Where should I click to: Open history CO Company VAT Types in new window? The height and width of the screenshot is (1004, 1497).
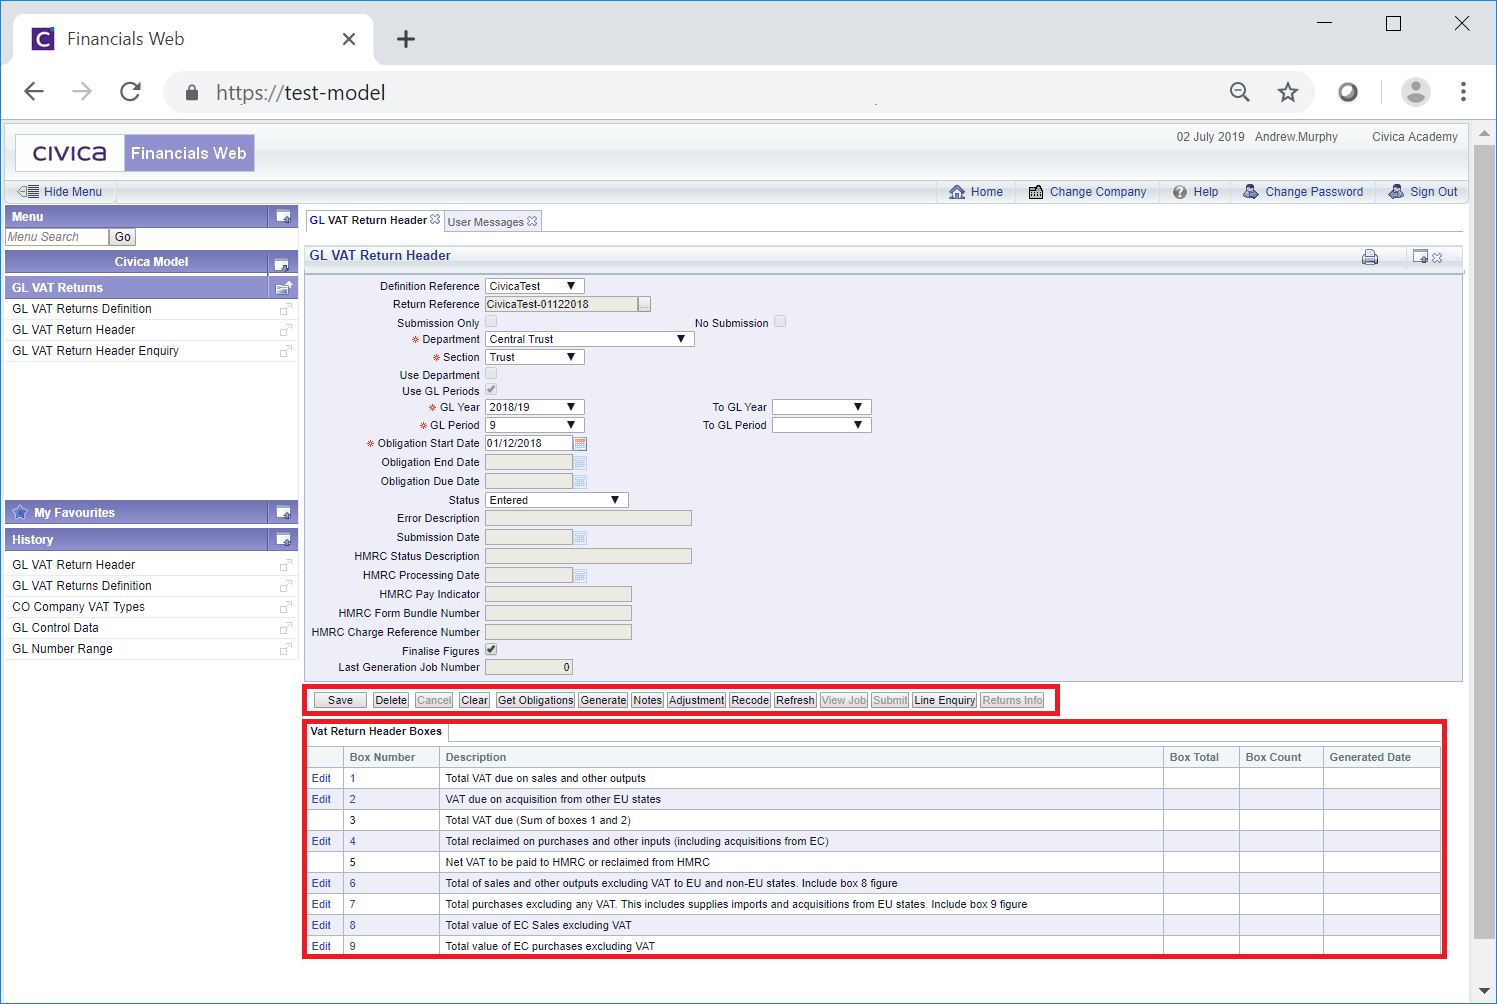(x=286, y=607)
